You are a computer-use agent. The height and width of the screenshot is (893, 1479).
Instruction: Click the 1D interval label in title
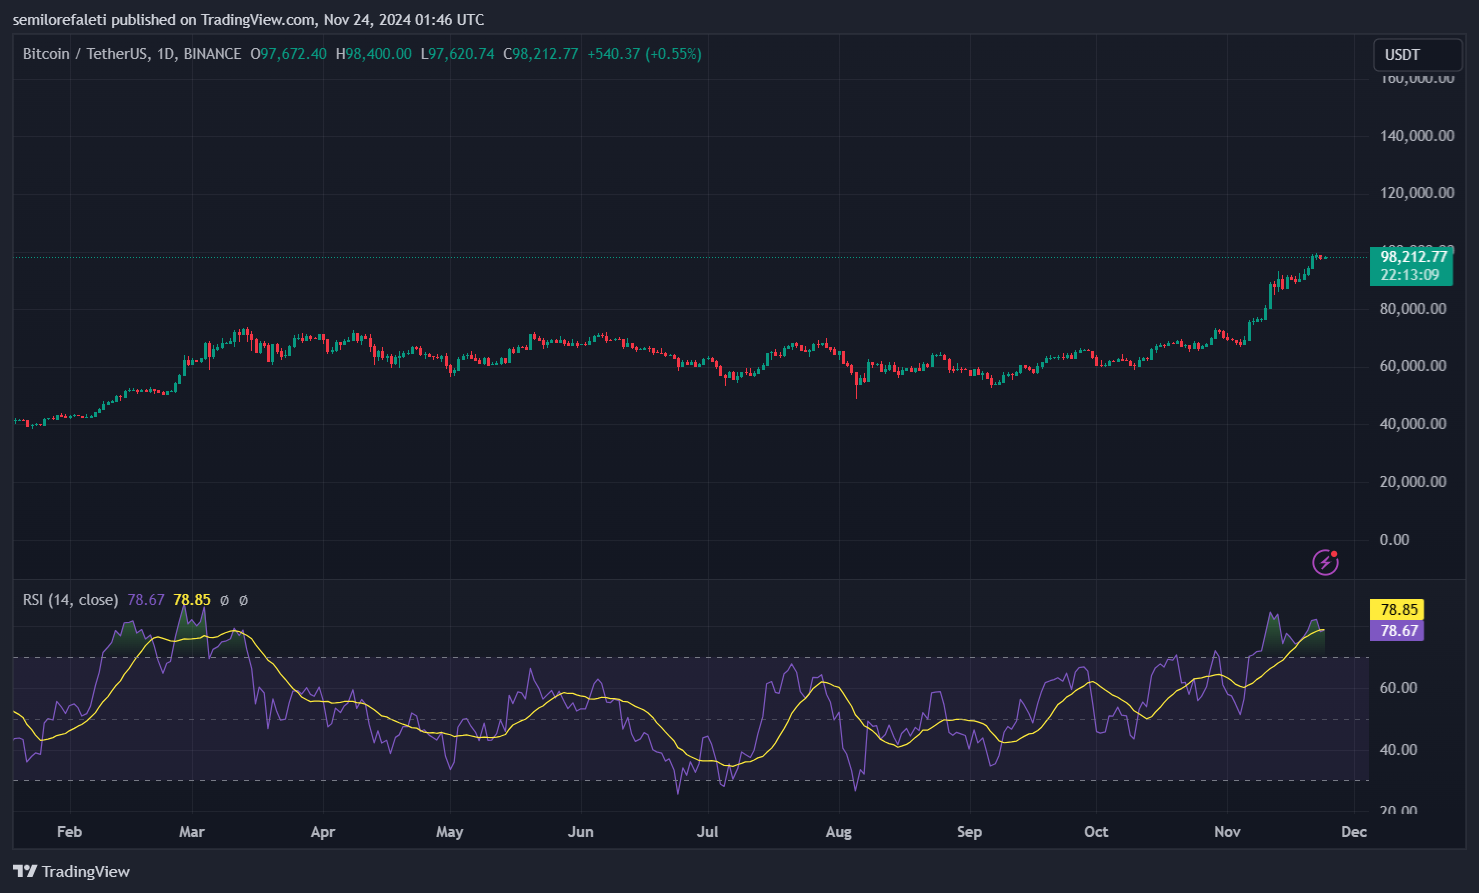(x=166, y=54)
